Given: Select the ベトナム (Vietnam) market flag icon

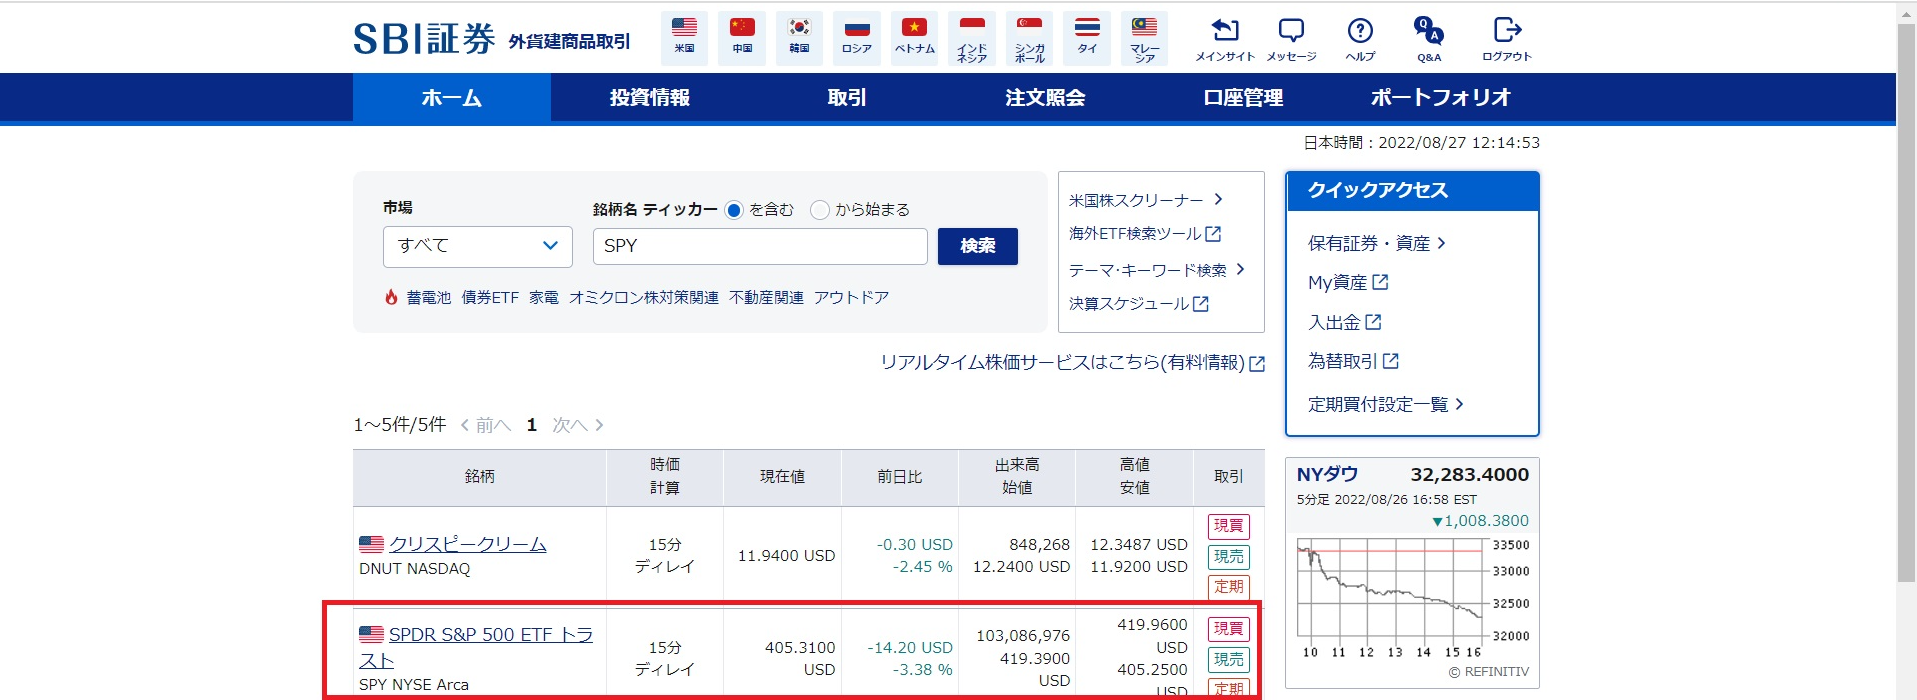Looking at the screenshot, I should pos(914,38).
